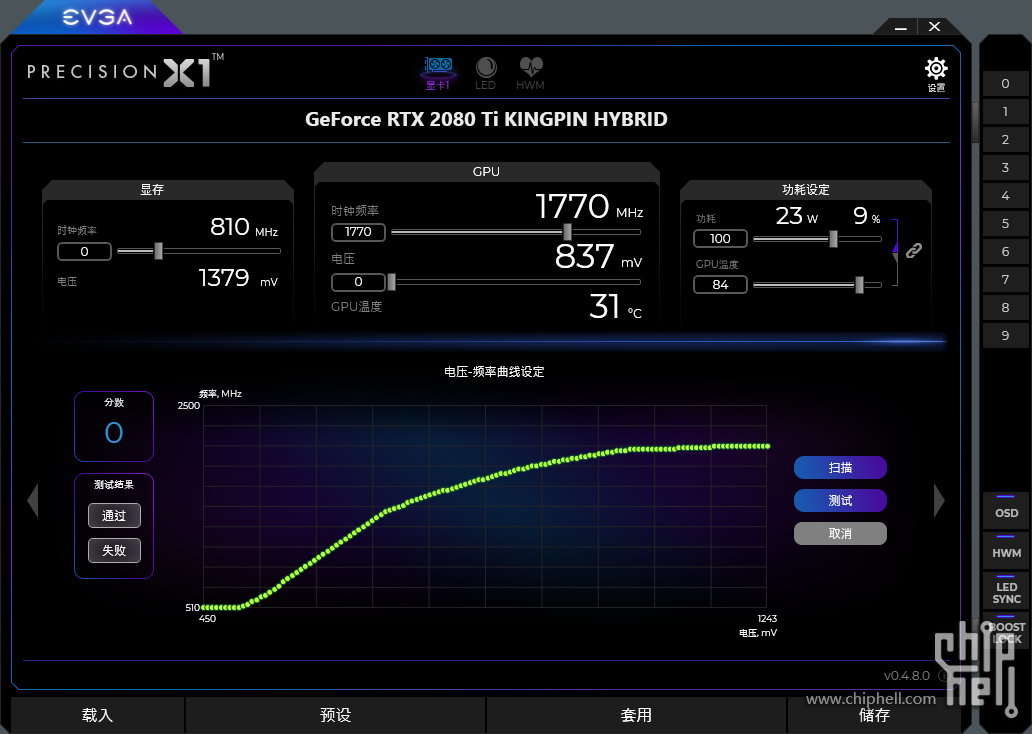Click 储存 save at bottom
Image resolution: width=1032 pixels, height=734 pixels.
coord(874,715)
